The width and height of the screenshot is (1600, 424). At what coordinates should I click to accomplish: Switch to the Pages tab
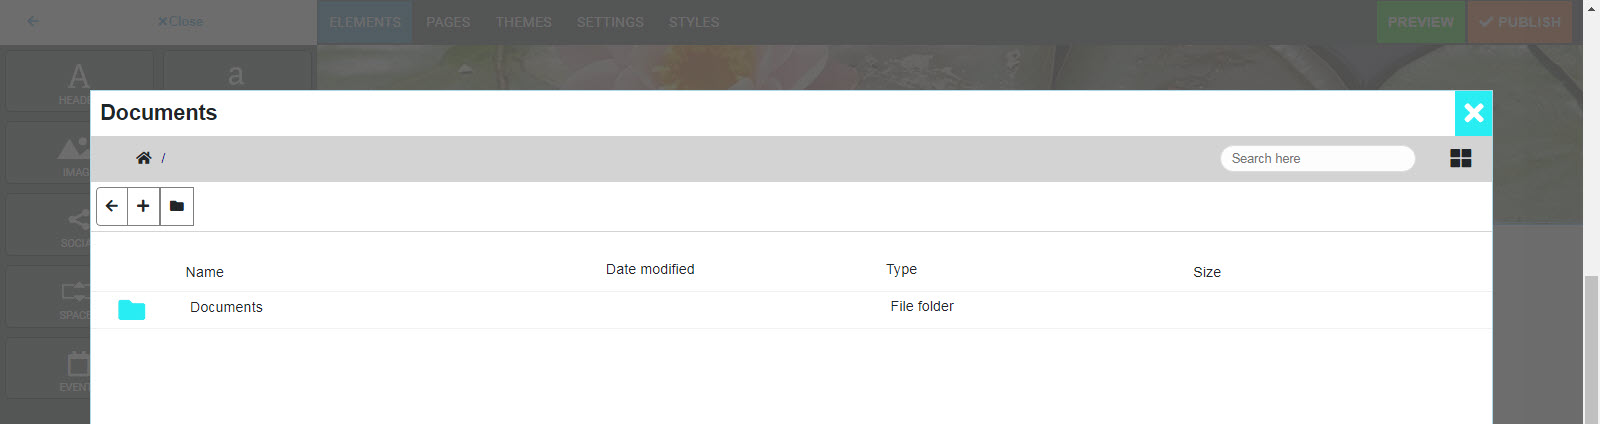tap(448, 22)
